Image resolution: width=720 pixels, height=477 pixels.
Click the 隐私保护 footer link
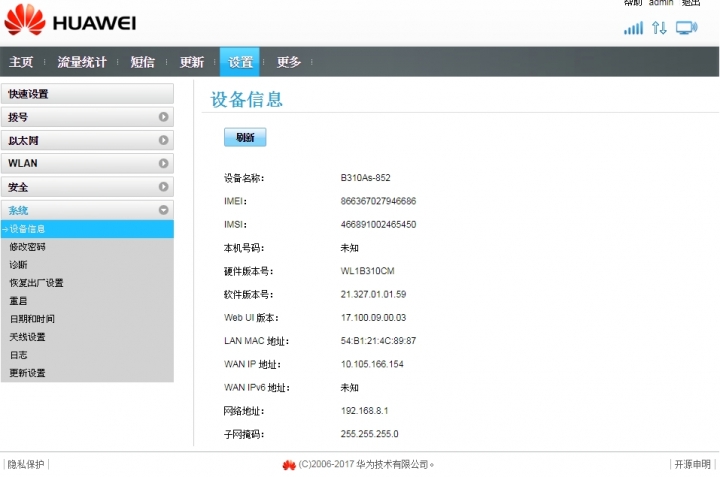[26, 465]
